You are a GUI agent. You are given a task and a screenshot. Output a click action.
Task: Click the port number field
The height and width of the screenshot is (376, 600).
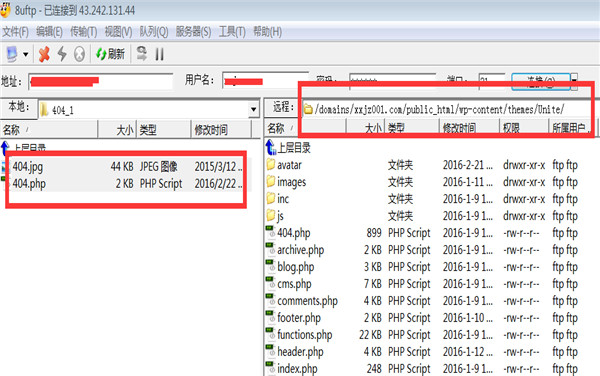coord(492,81)
